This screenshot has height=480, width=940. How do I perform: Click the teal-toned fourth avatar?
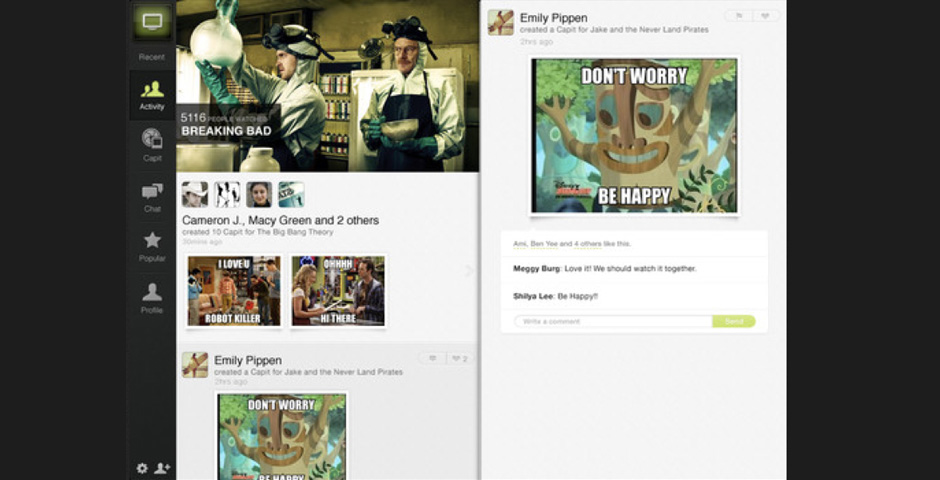click(291, 195)
